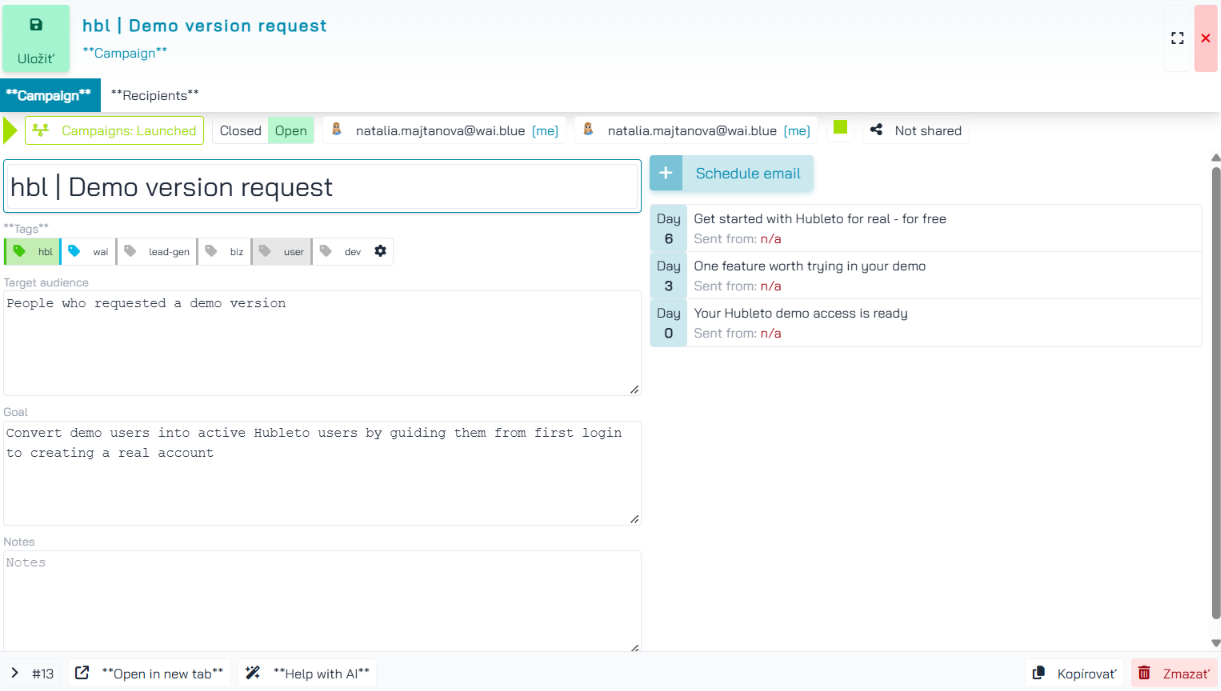Image resolution: width=1221 pixels, height=691 pixels.
Task: Open the campaign in a new tab
Action: pos(150,673)
